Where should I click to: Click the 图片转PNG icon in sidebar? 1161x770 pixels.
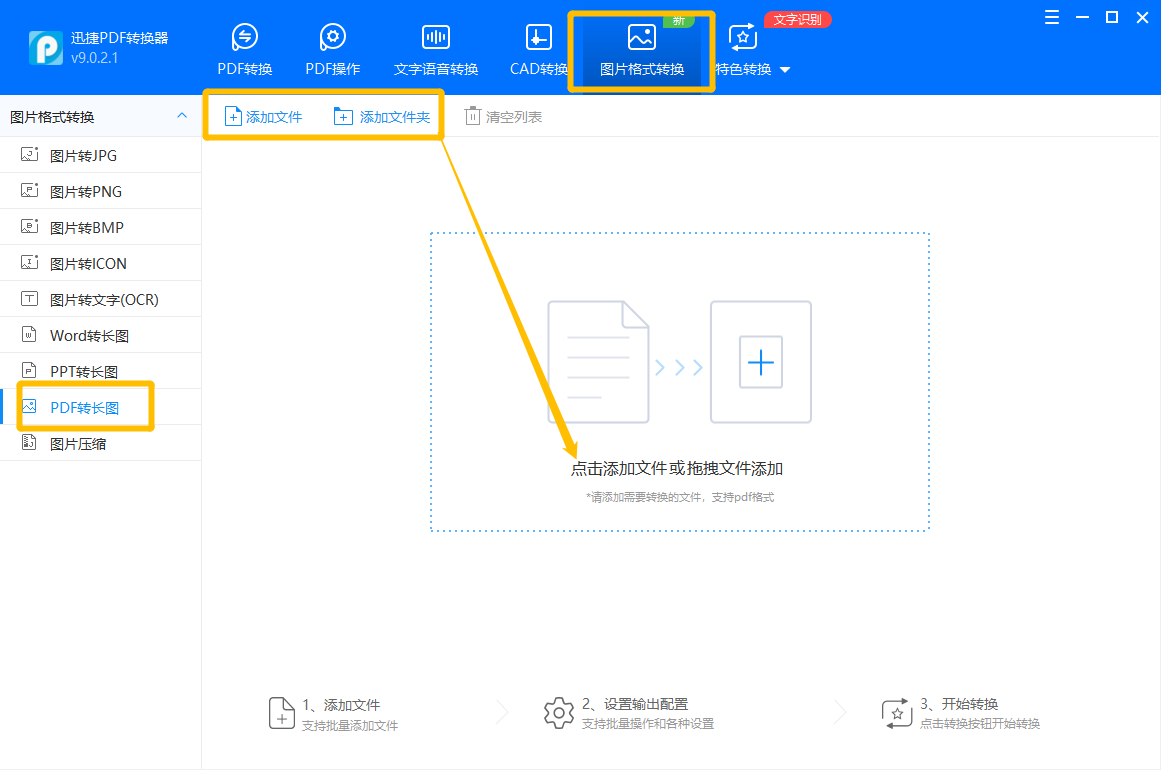[x=30, y=191]
